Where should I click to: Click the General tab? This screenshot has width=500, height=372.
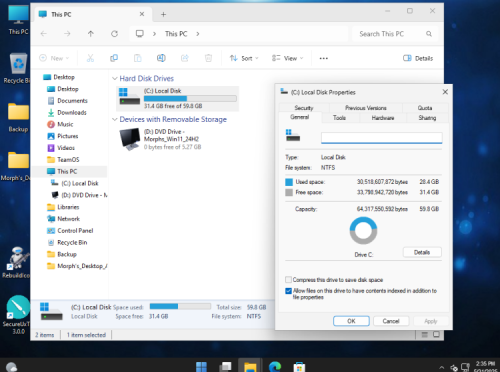300,117
